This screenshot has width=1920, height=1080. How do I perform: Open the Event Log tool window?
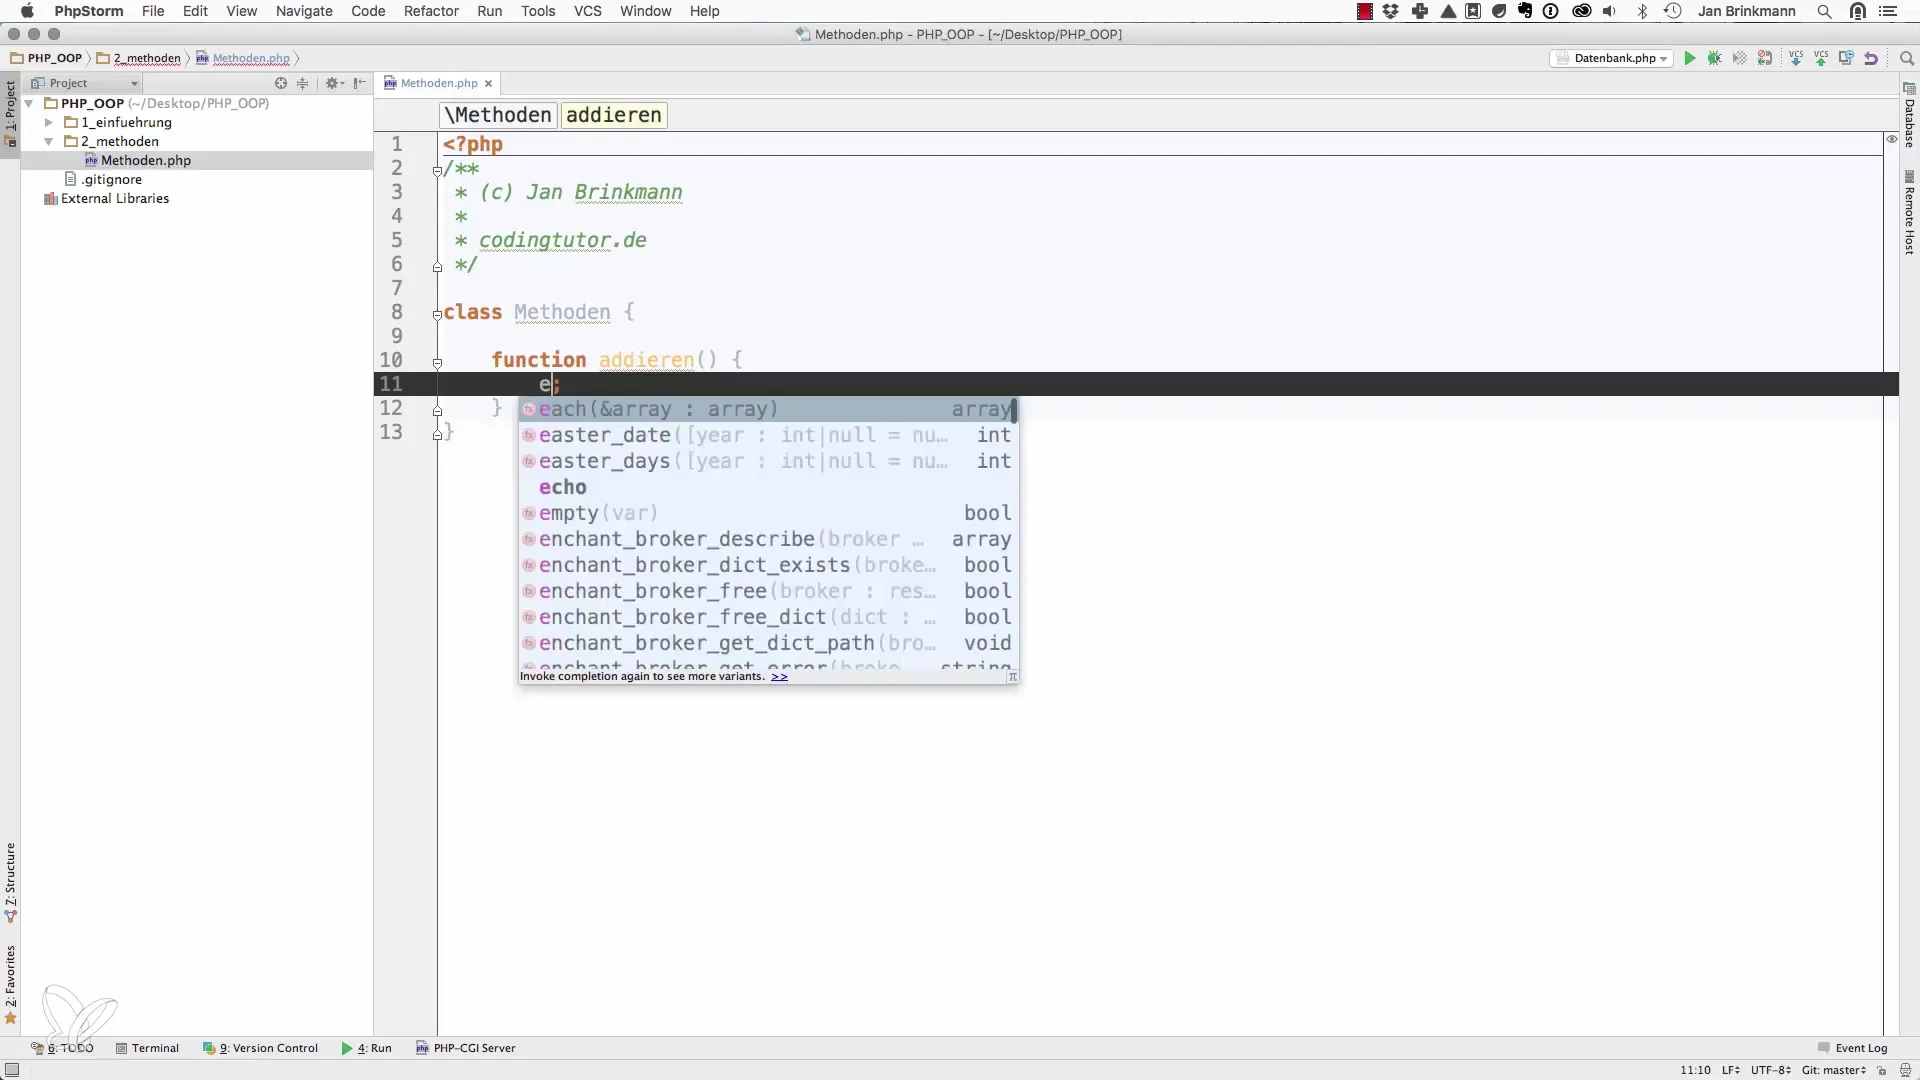pyautogui.click(x=1852, y=1048)
